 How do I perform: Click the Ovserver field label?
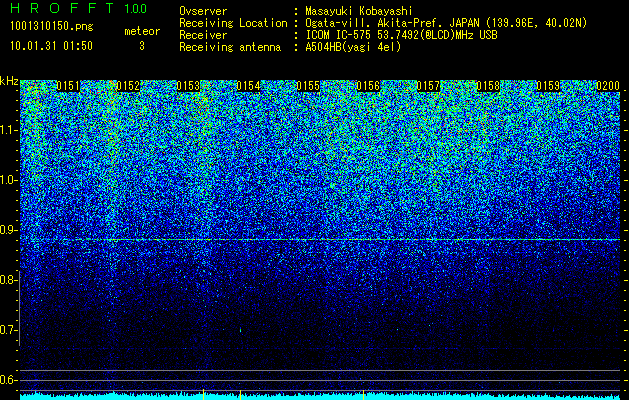tap(203, 11)
